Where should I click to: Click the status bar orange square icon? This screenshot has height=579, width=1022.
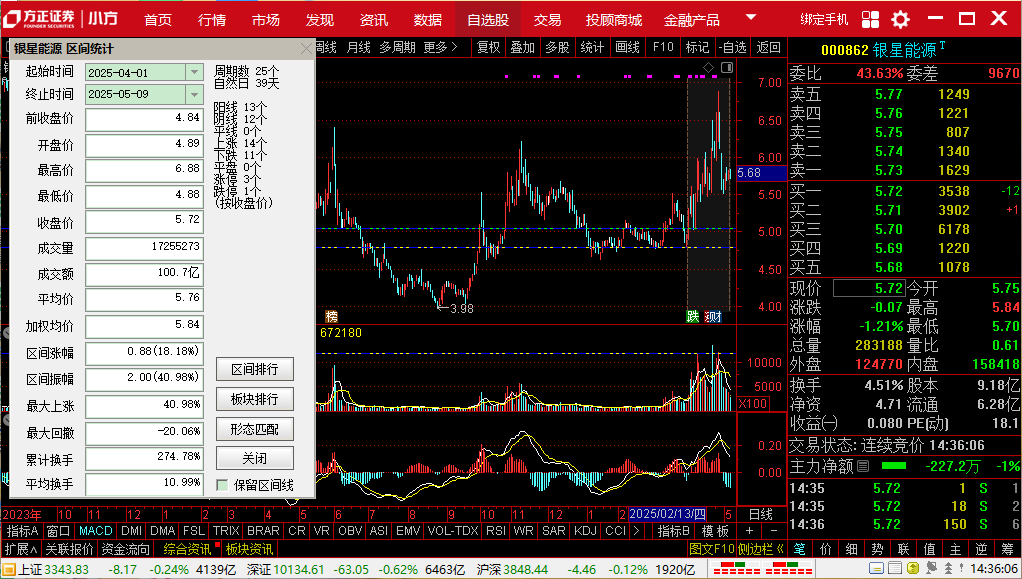pos(8,569)
